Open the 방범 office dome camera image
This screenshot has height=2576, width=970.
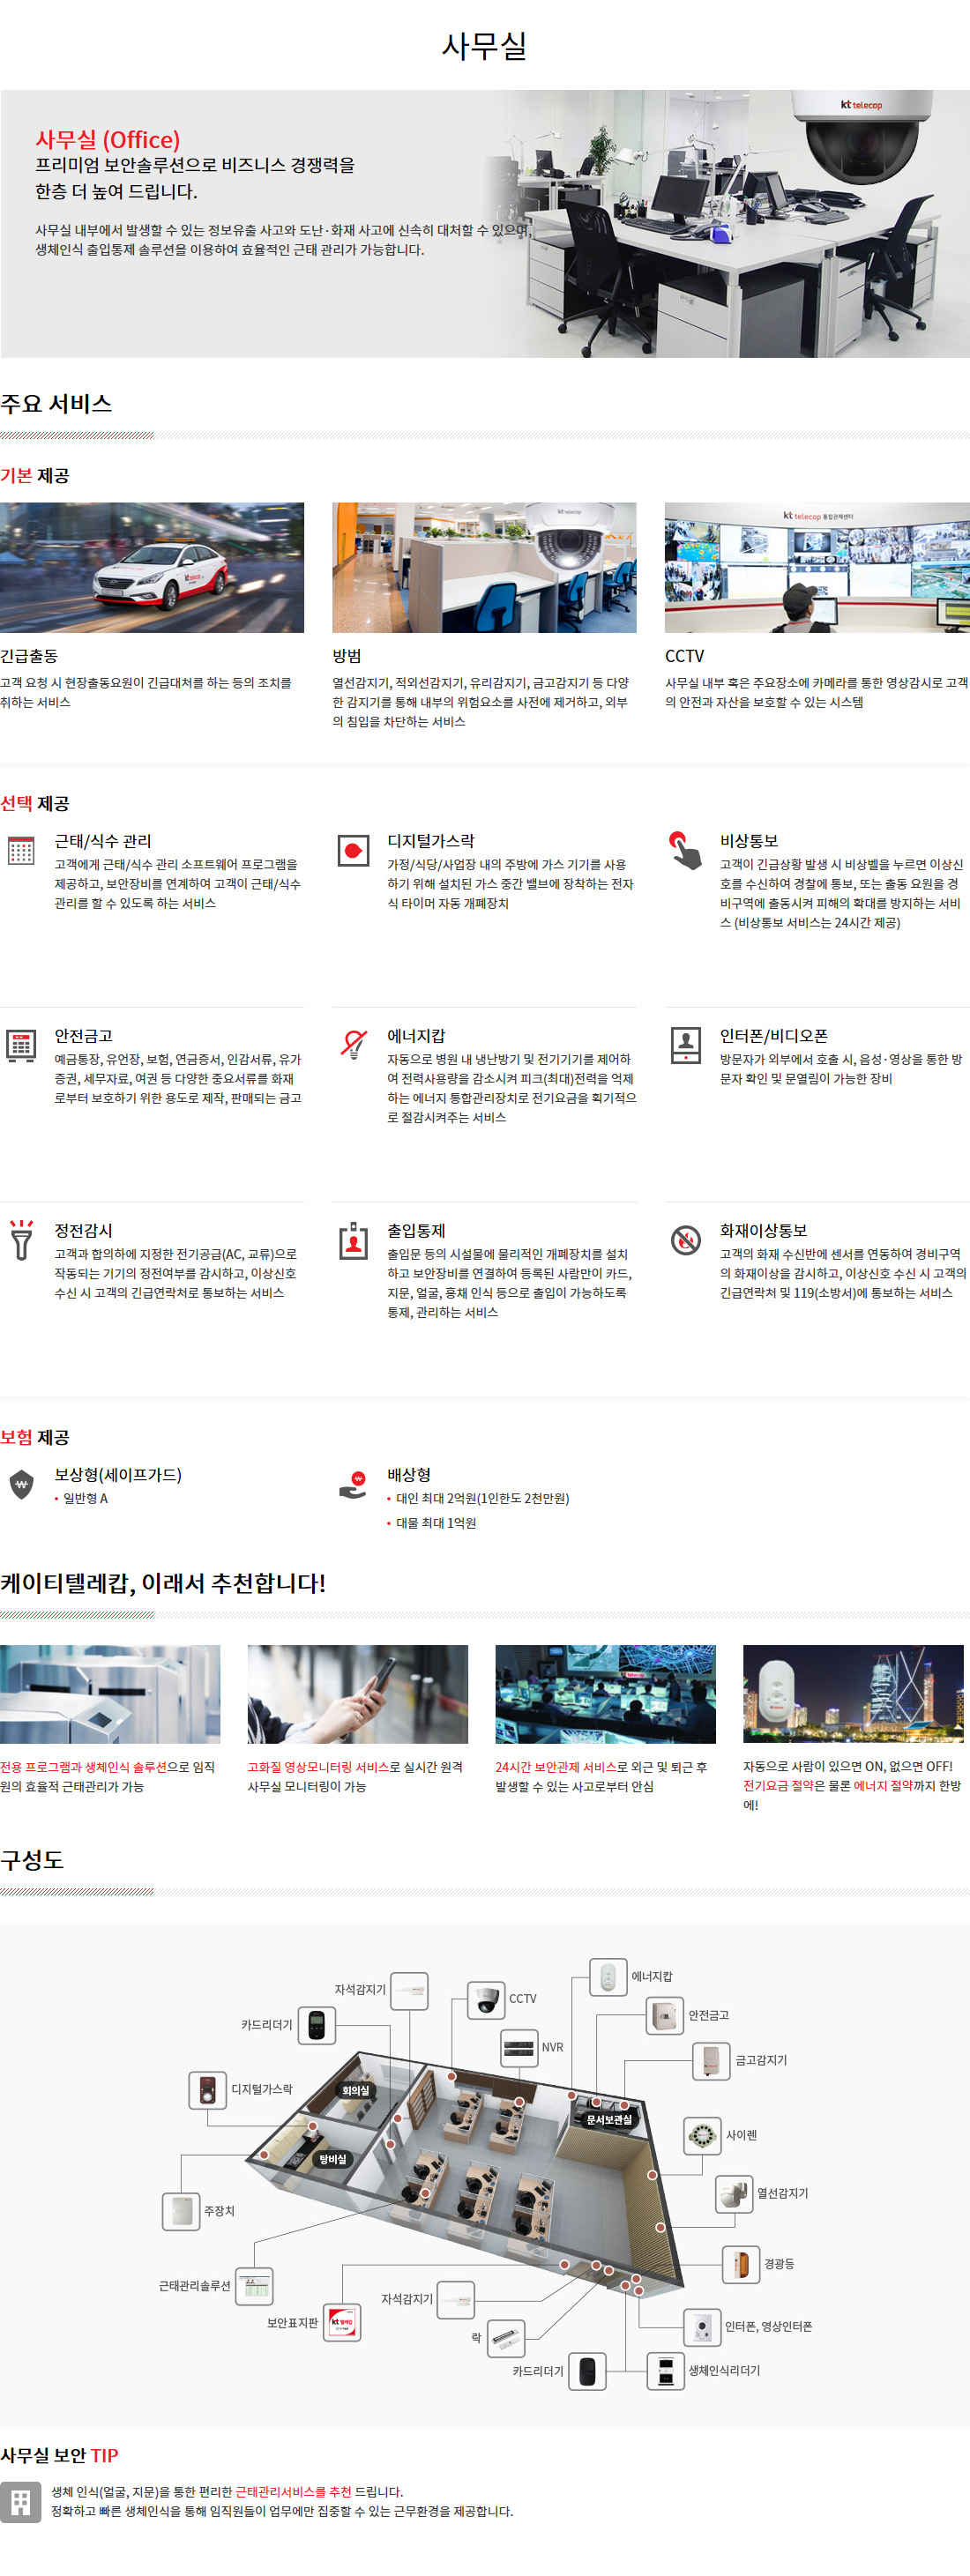(484, 567)
